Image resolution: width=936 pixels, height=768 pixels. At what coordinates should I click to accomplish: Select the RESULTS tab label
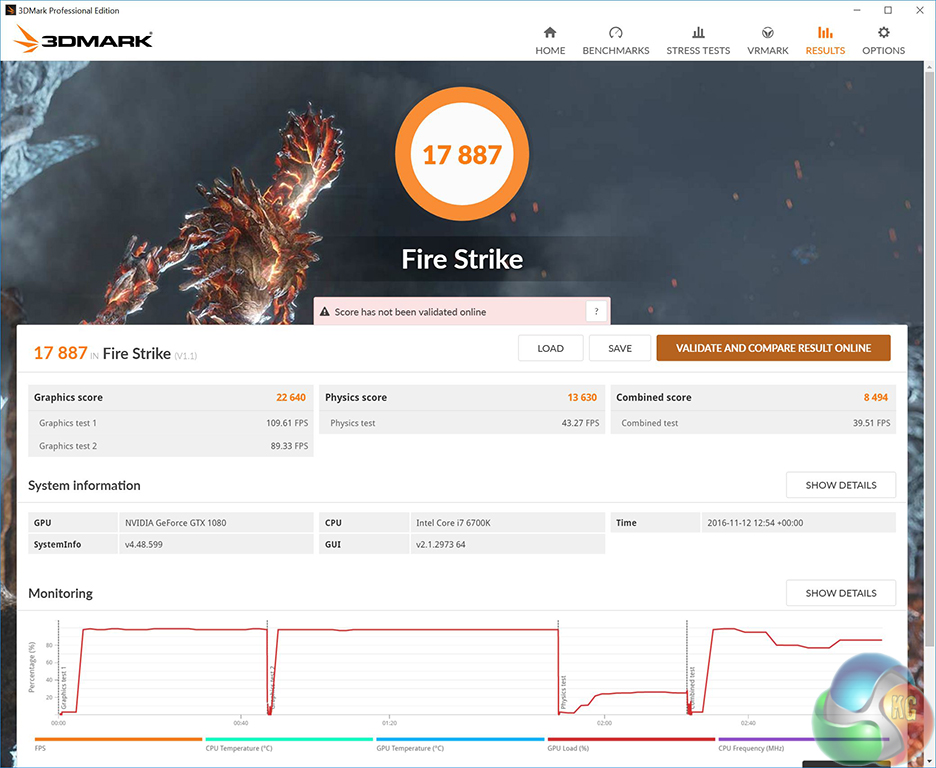(x=825, y=51)
